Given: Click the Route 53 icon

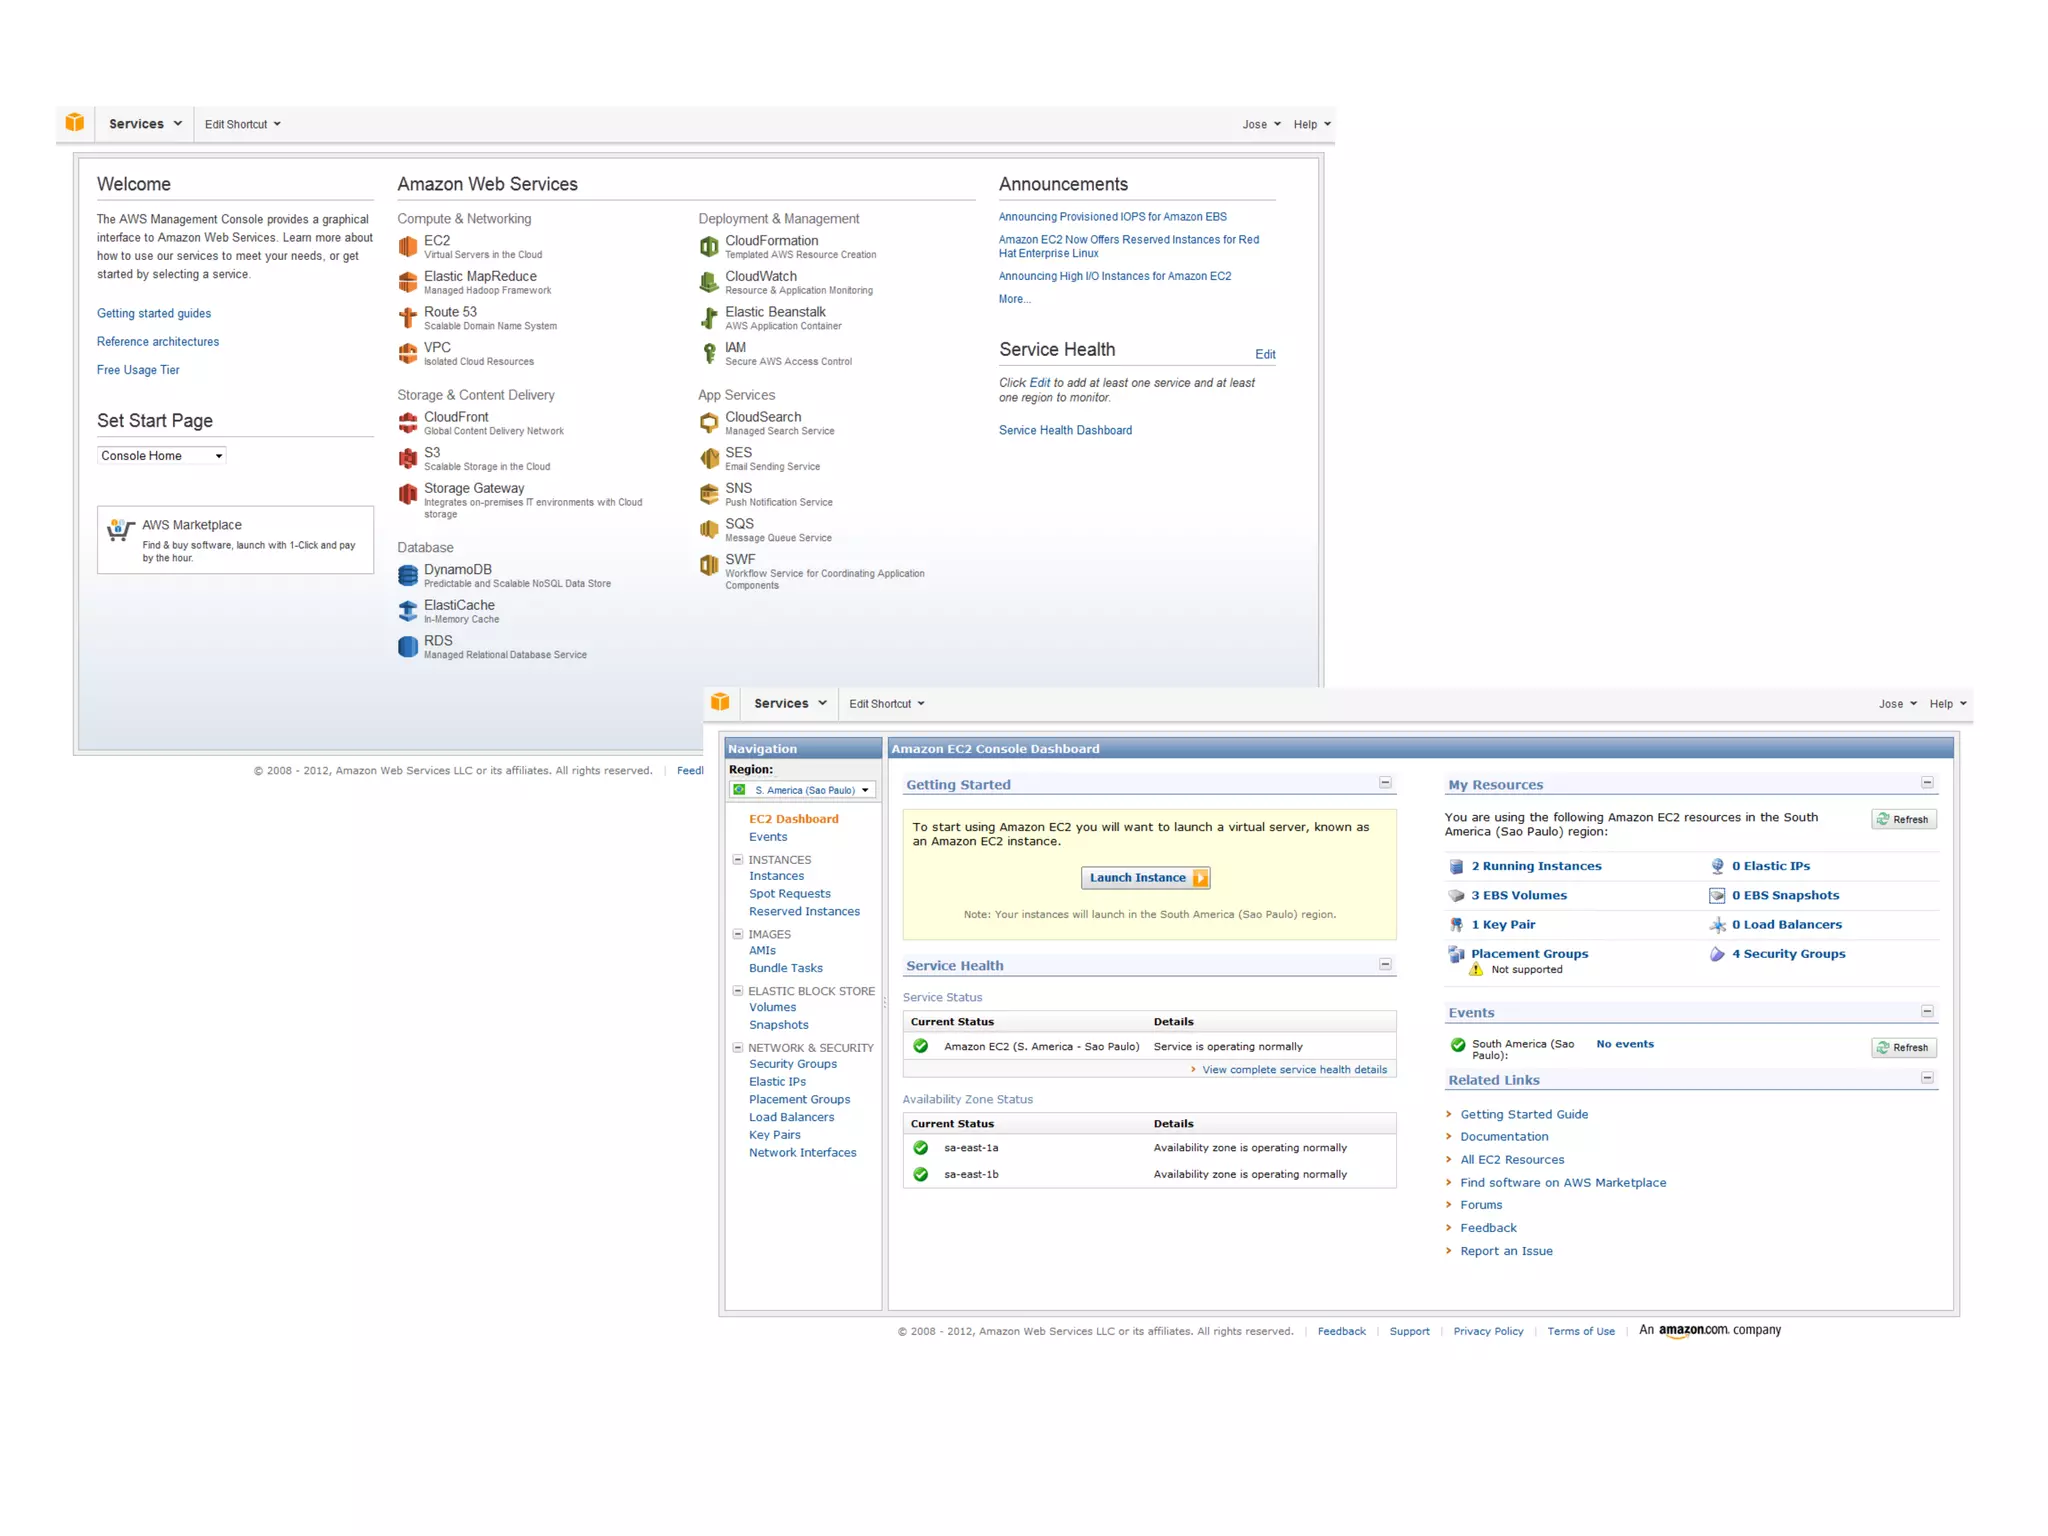Looking at the screenshot, I should point(407,318).
